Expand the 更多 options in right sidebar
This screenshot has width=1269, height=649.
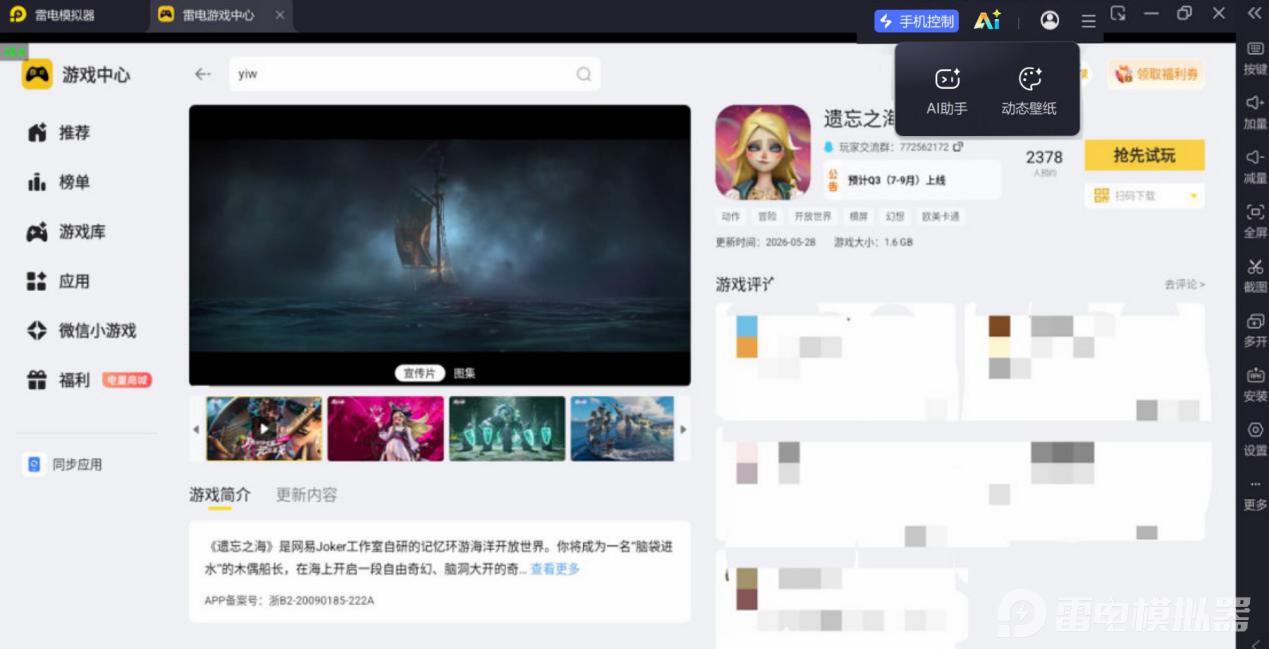point(1255,495)
